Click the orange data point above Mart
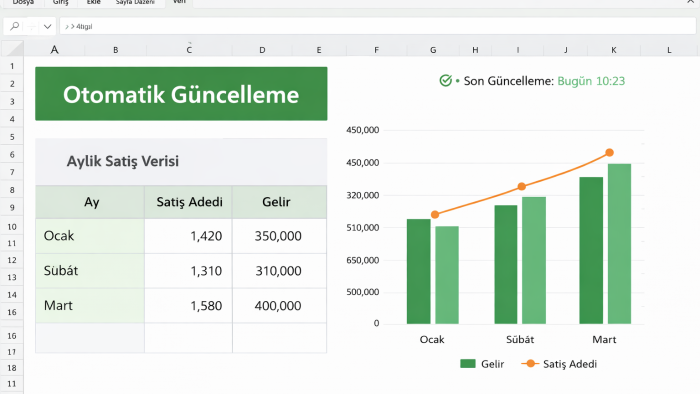This screenshot has height=394, width=700. tap(609, 153)
